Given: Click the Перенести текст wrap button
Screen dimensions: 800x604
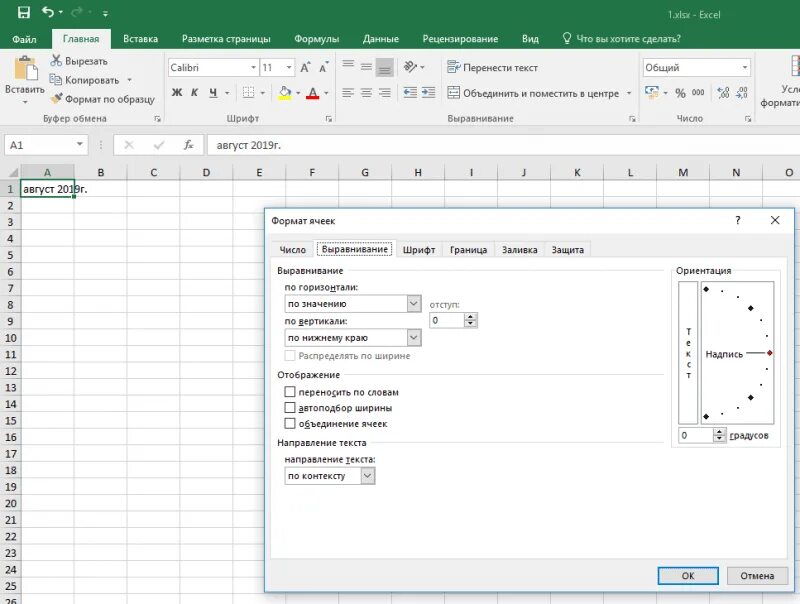Looking at the screenshot, I should tap(492, 67).
